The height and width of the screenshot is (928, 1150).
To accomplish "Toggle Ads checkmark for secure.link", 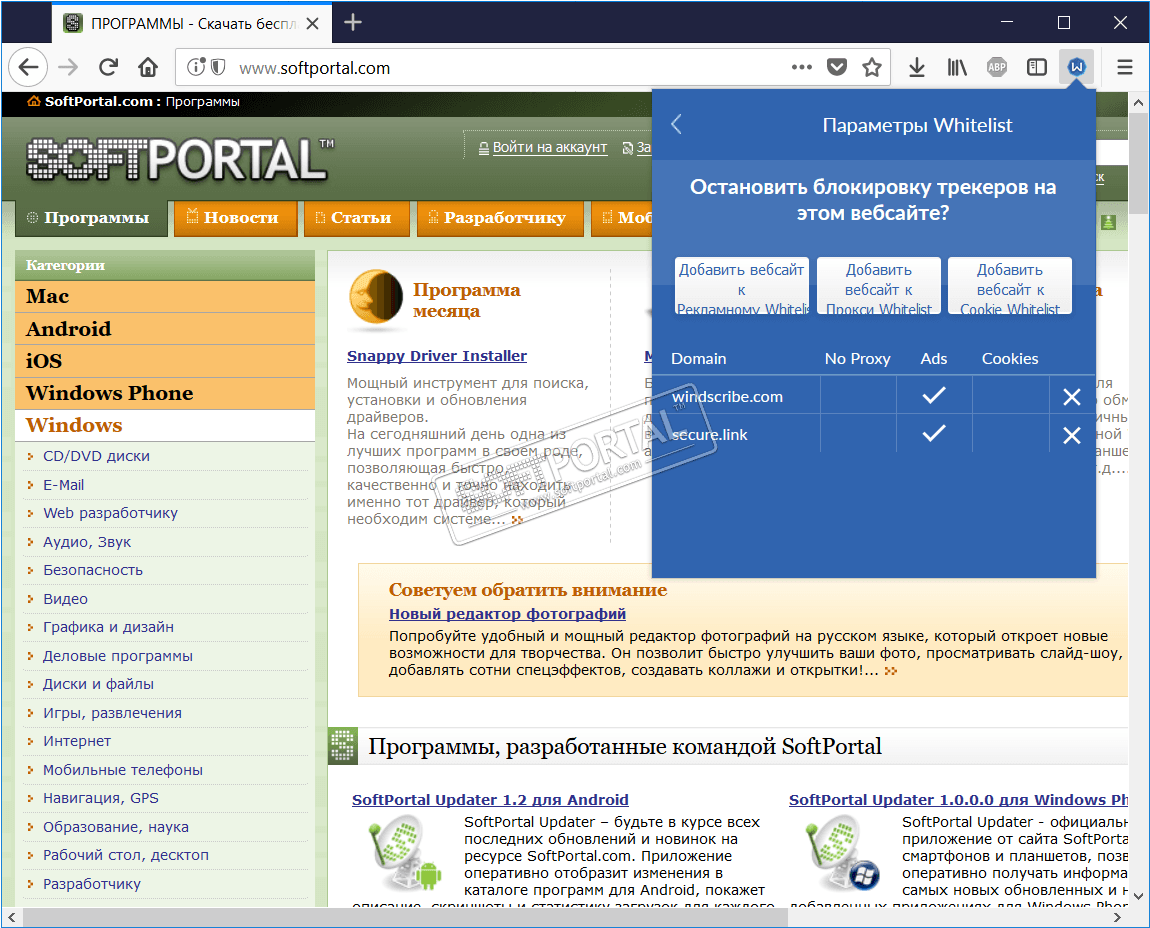I will [x=934, y=434].
